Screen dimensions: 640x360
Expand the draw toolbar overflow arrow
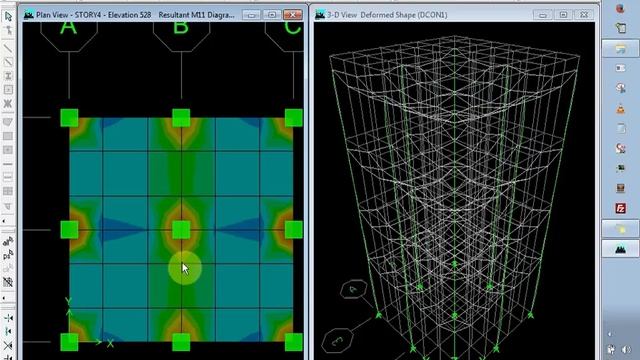pyautogui.click(x=4, y=221)
